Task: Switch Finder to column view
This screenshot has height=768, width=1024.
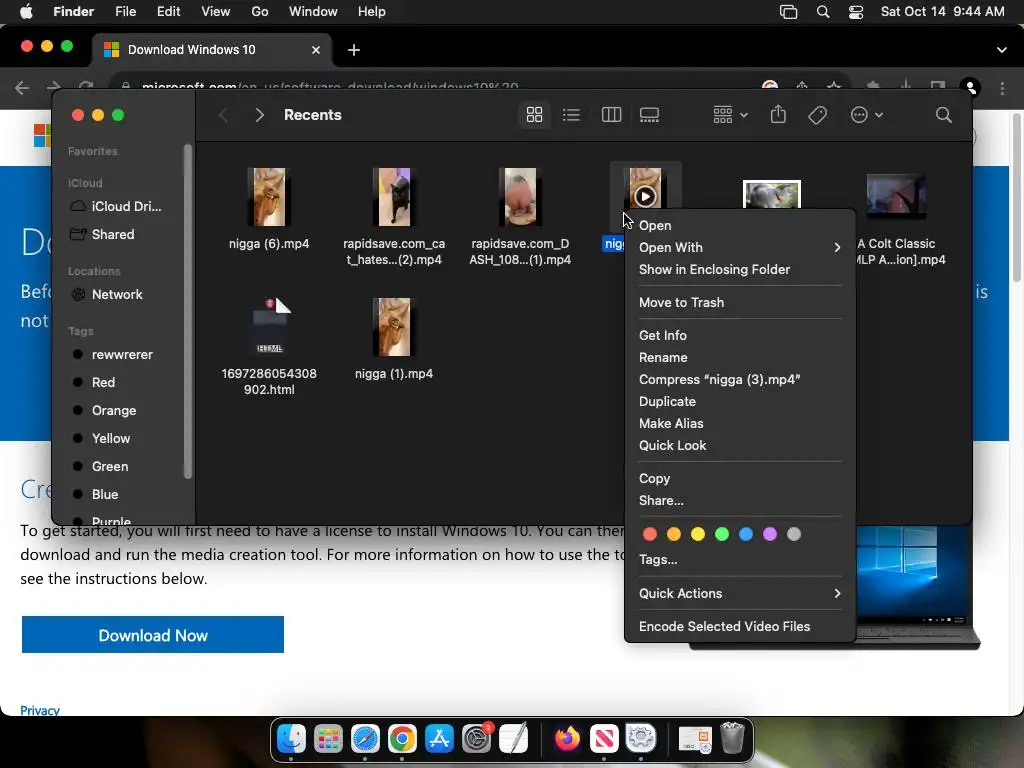Action: (x=611, y=115)
